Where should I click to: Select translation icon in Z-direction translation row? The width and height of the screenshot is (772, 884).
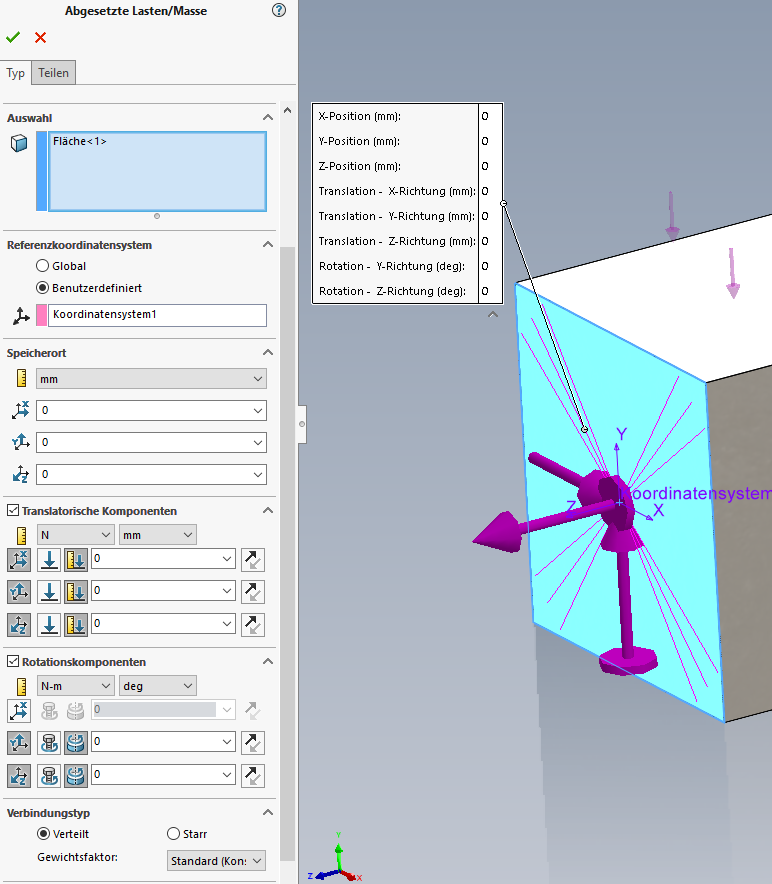coord(76,625)
